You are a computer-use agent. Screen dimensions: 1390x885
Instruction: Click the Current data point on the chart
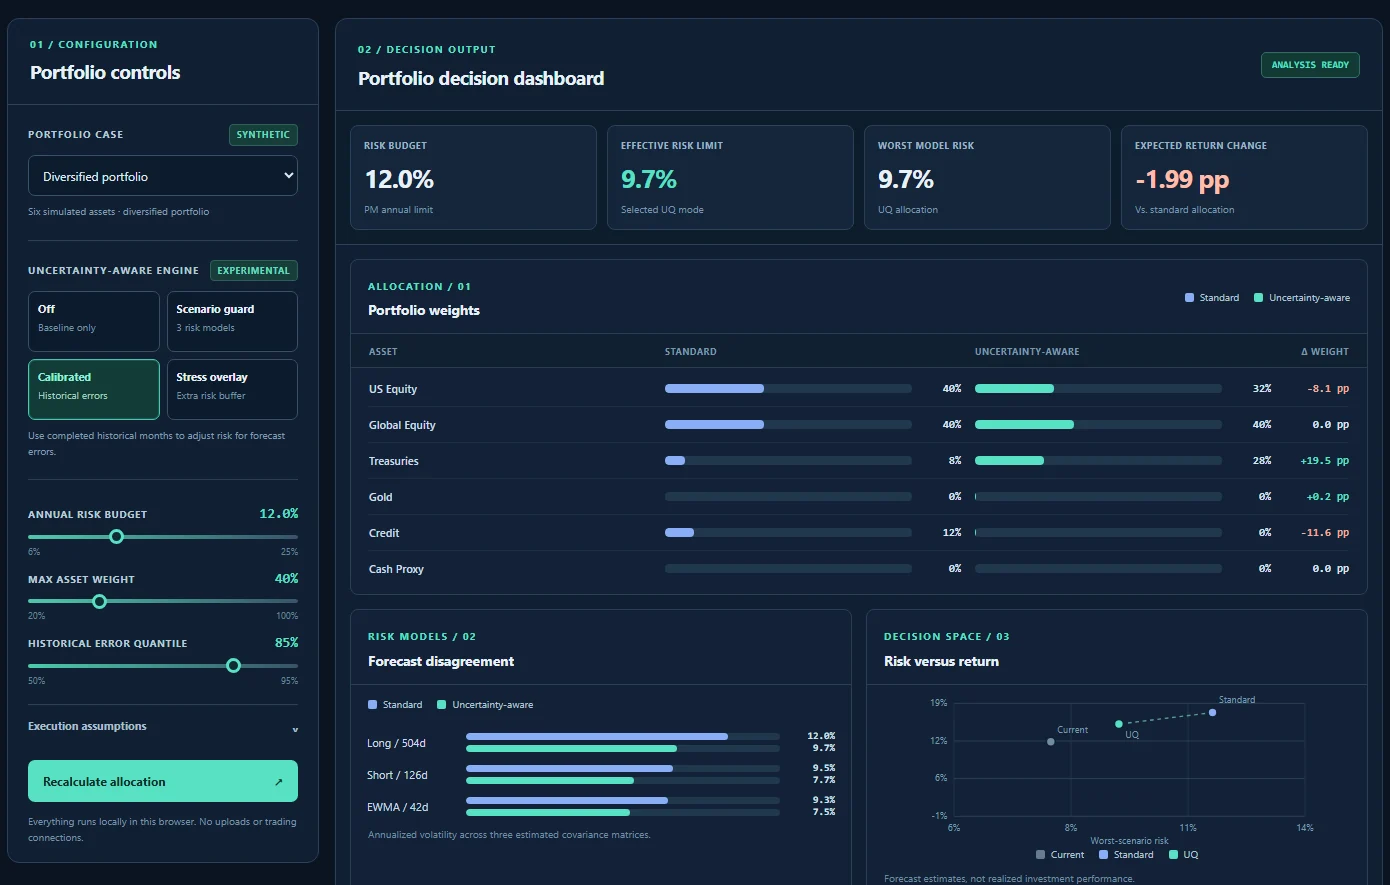click(x=1050, y=742)
